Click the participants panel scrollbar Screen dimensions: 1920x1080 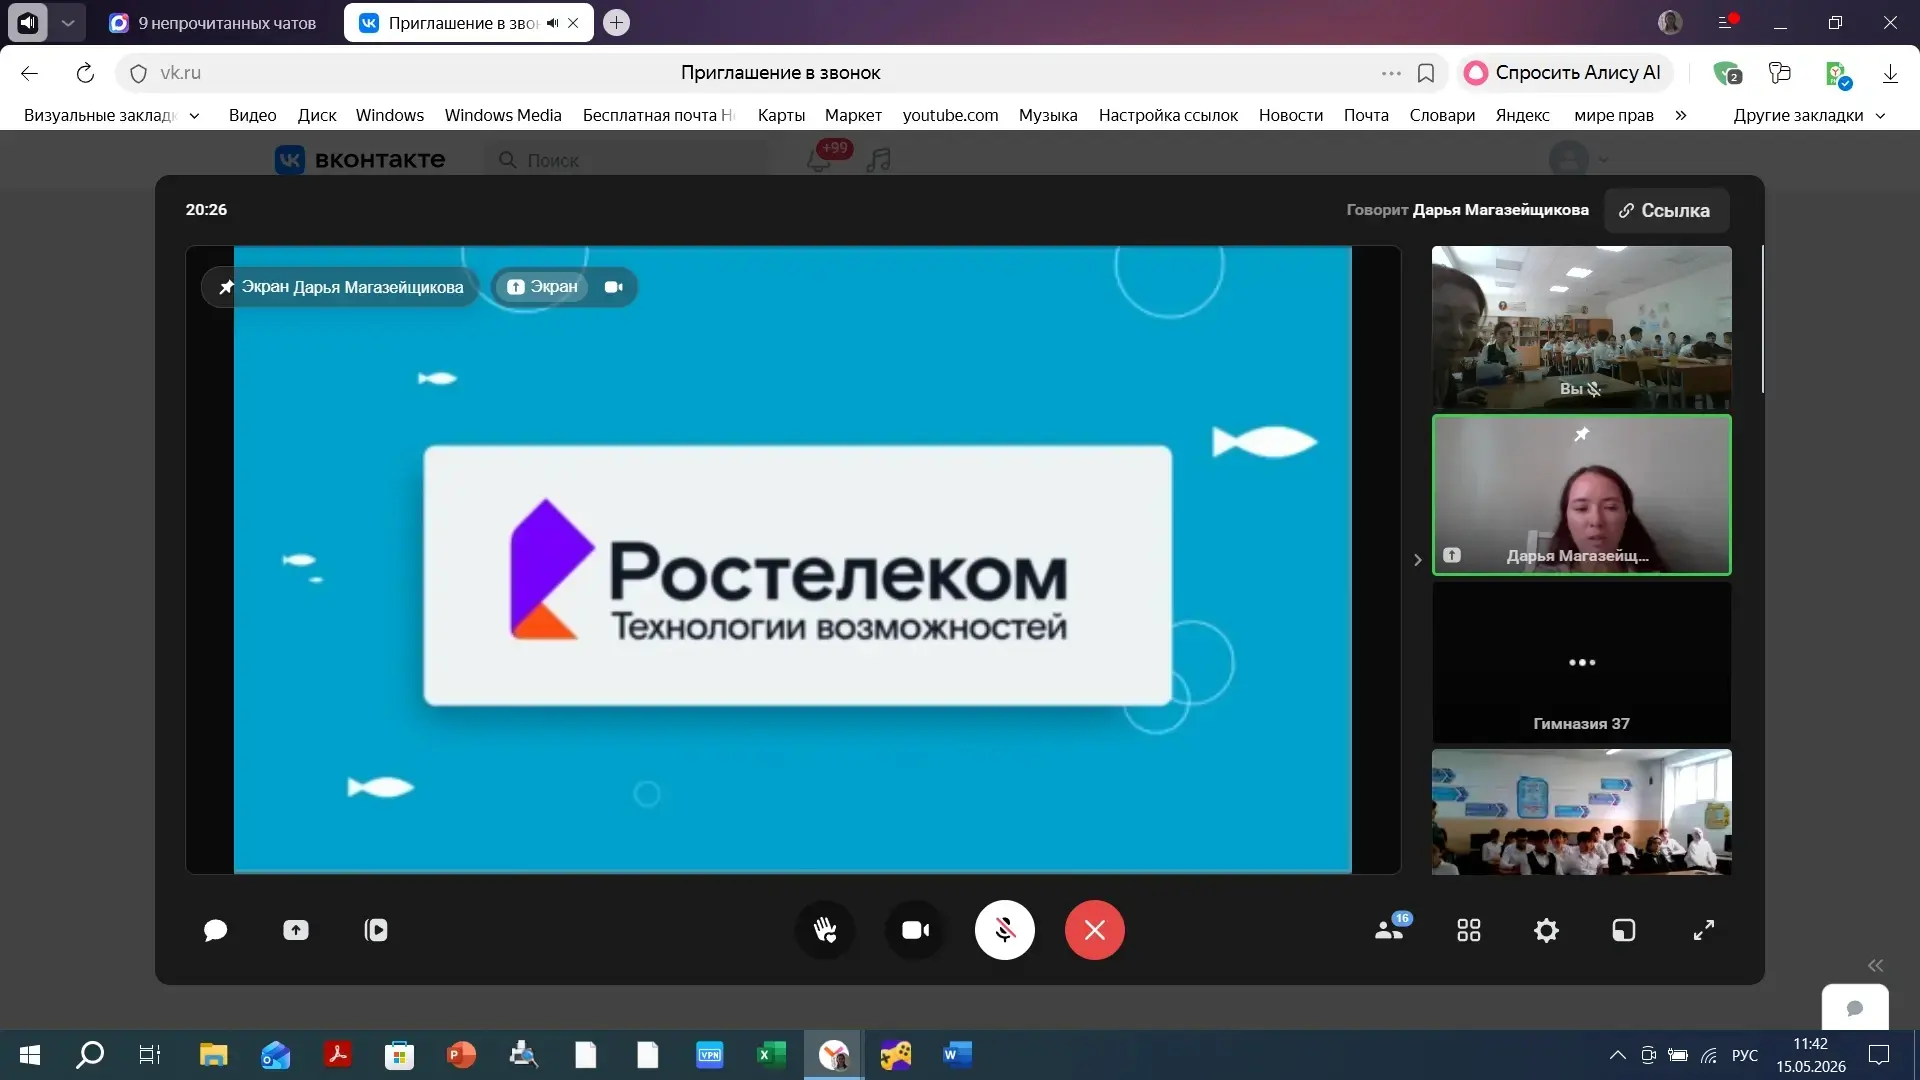point(1762,320)
